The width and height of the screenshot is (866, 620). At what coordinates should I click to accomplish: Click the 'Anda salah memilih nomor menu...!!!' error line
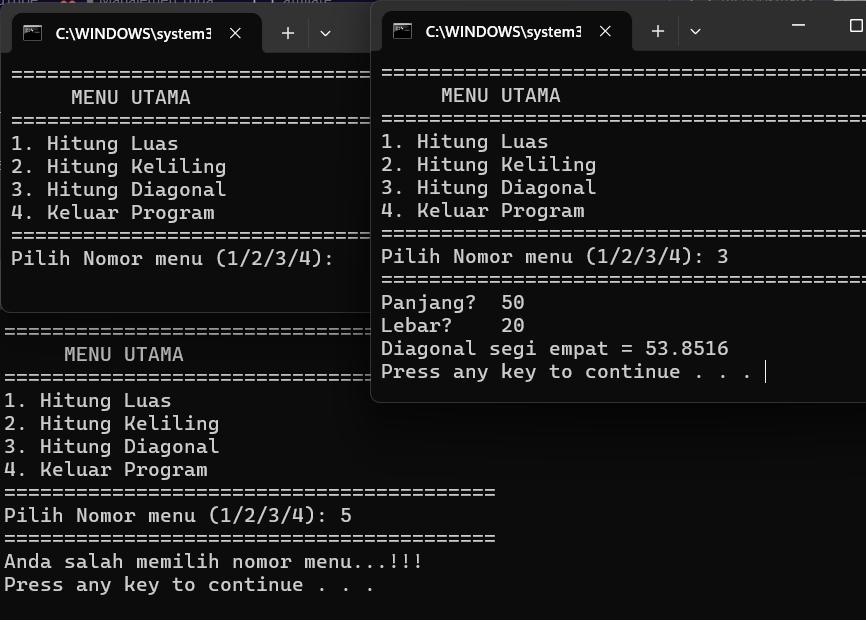213,562
